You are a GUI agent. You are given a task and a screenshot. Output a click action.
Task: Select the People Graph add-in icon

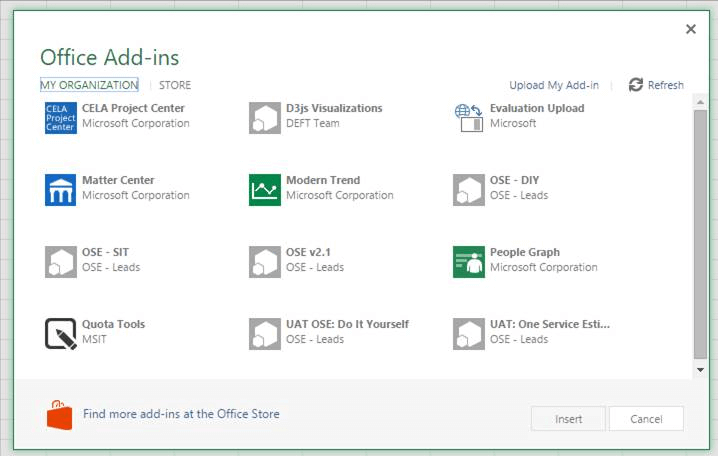tap(469, 261)
